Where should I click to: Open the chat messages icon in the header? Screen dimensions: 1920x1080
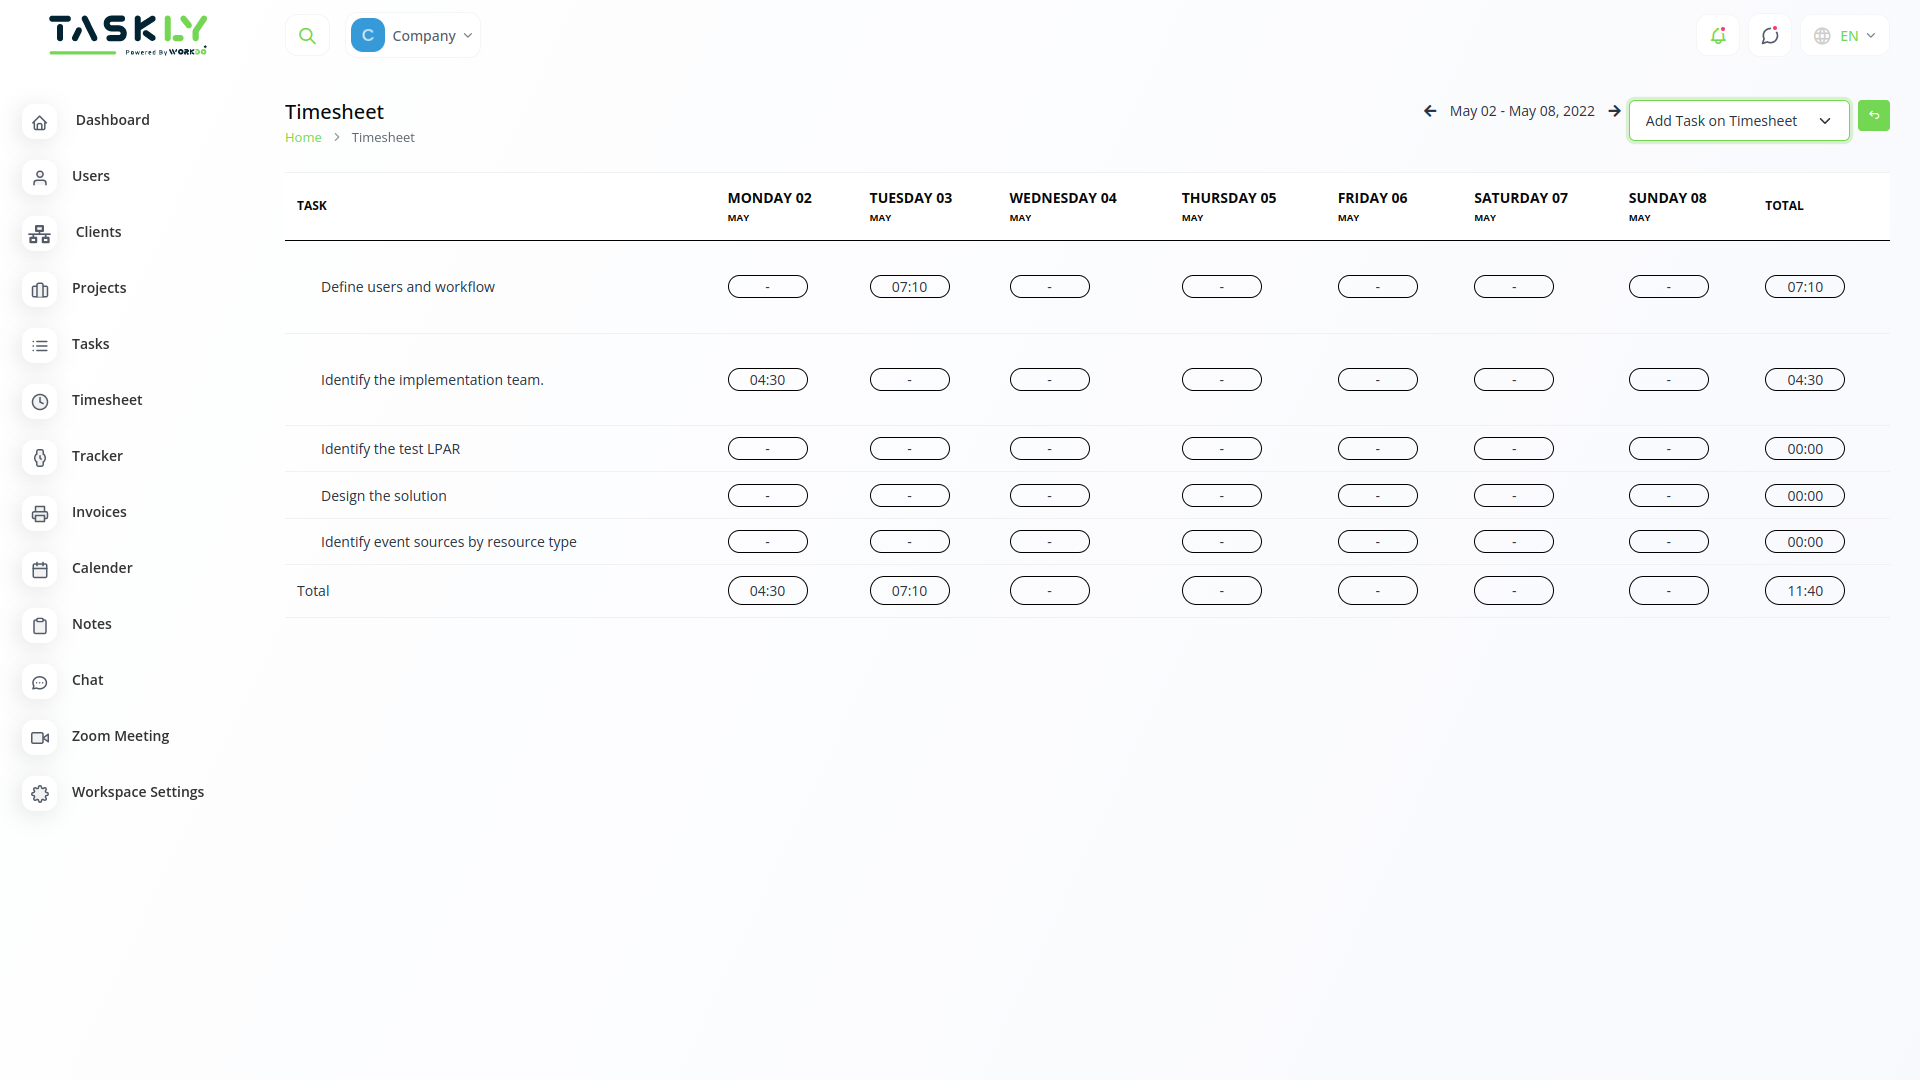coord(1770,35)
